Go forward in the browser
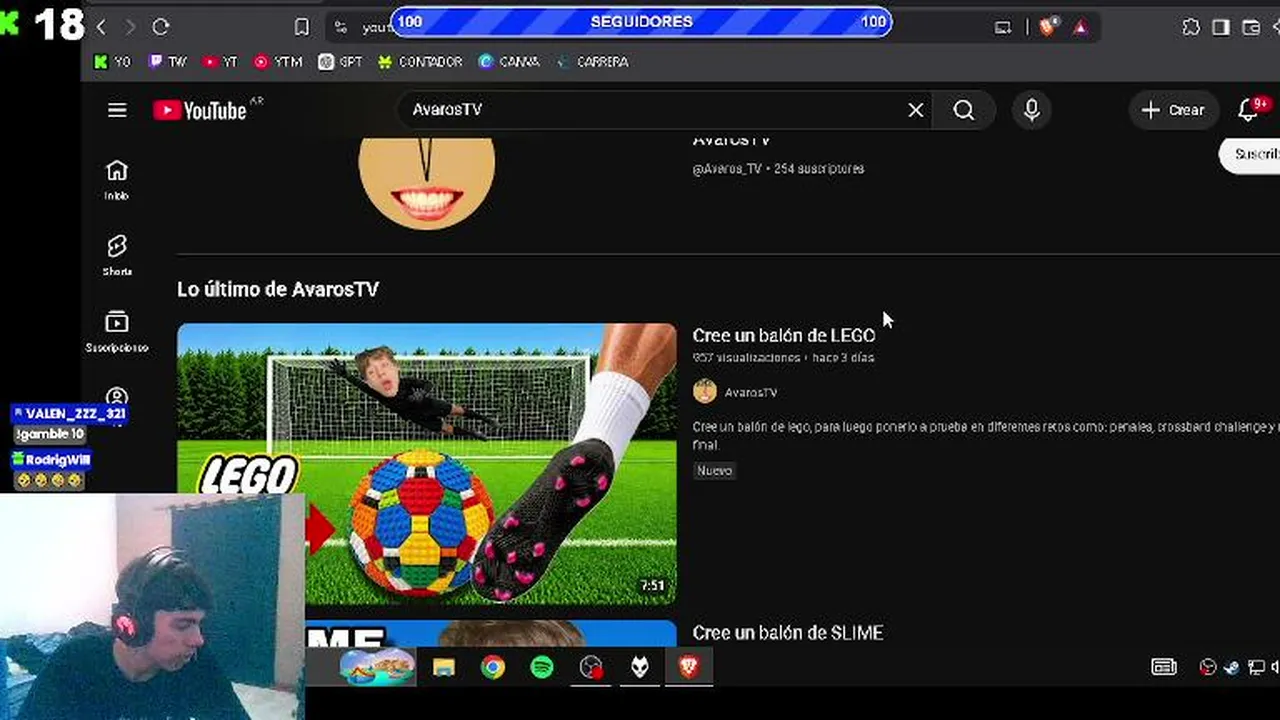This screenshot has height=720, width=1280. click(x=130, y=27)
